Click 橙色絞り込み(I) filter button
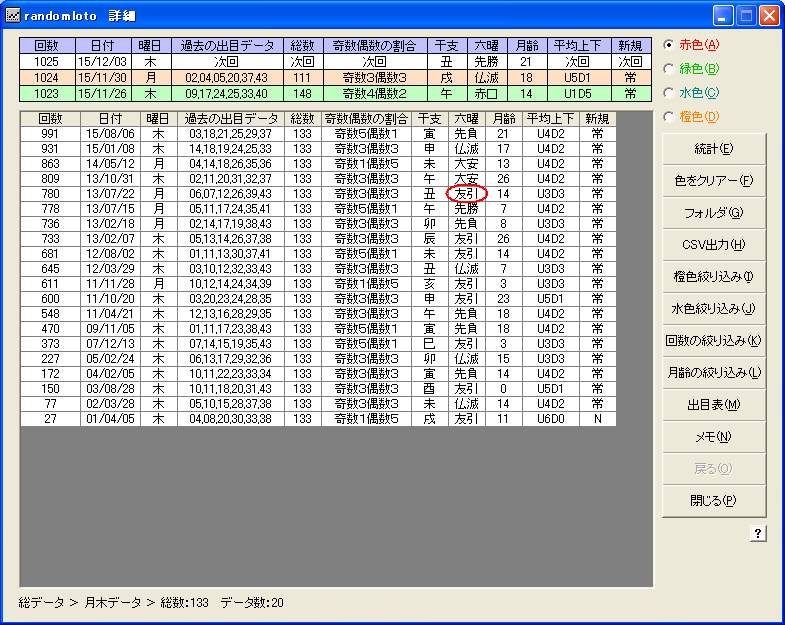 click(x=714, y=277)
